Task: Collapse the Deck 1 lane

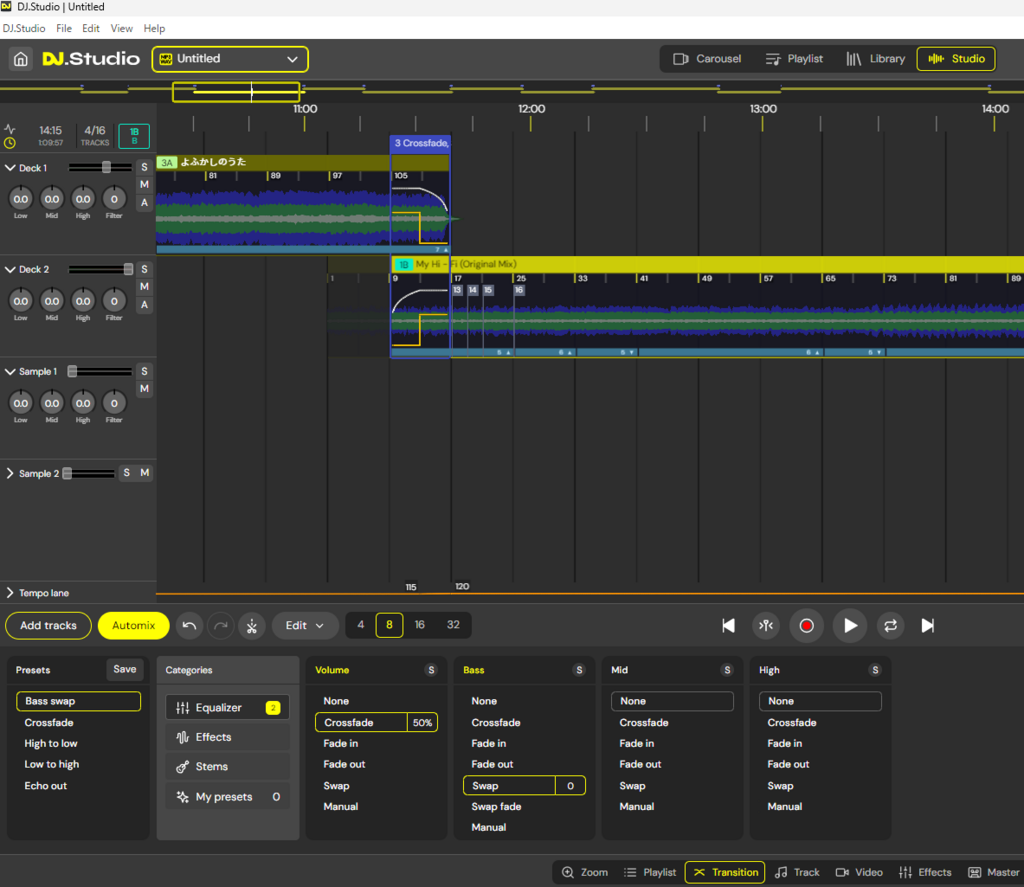Action: (x=10, y=168)
